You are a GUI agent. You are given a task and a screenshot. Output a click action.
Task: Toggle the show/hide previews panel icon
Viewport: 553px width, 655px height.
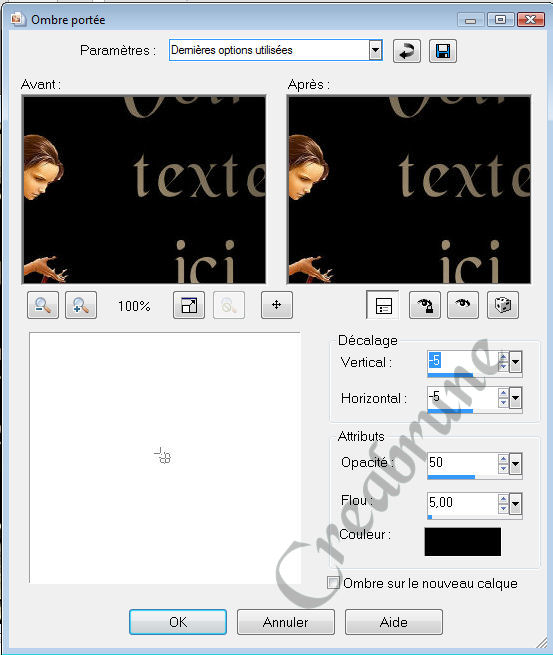(383, 305)
